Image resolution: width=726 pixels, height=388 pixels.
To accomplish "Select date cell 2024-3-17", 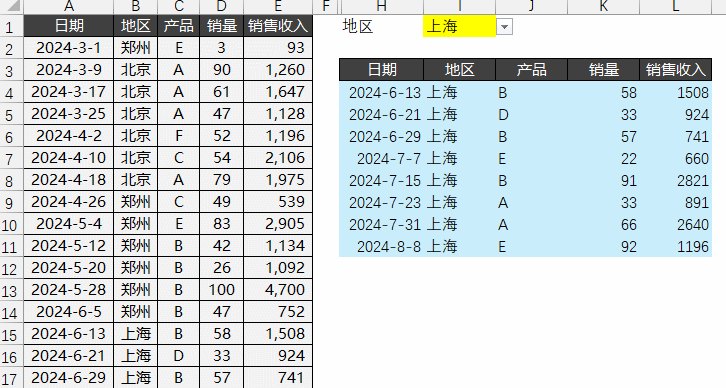I will pyautogui.click(x=69, y=92).
